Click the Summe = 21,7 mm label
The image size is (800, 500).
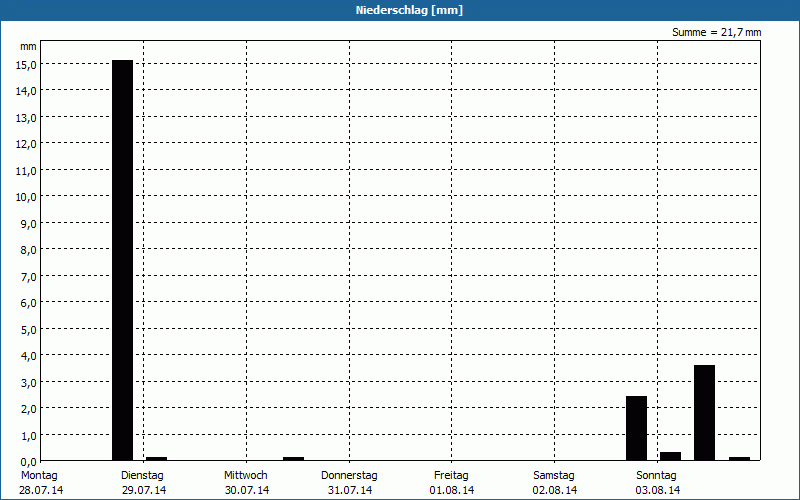click(716, 33)
